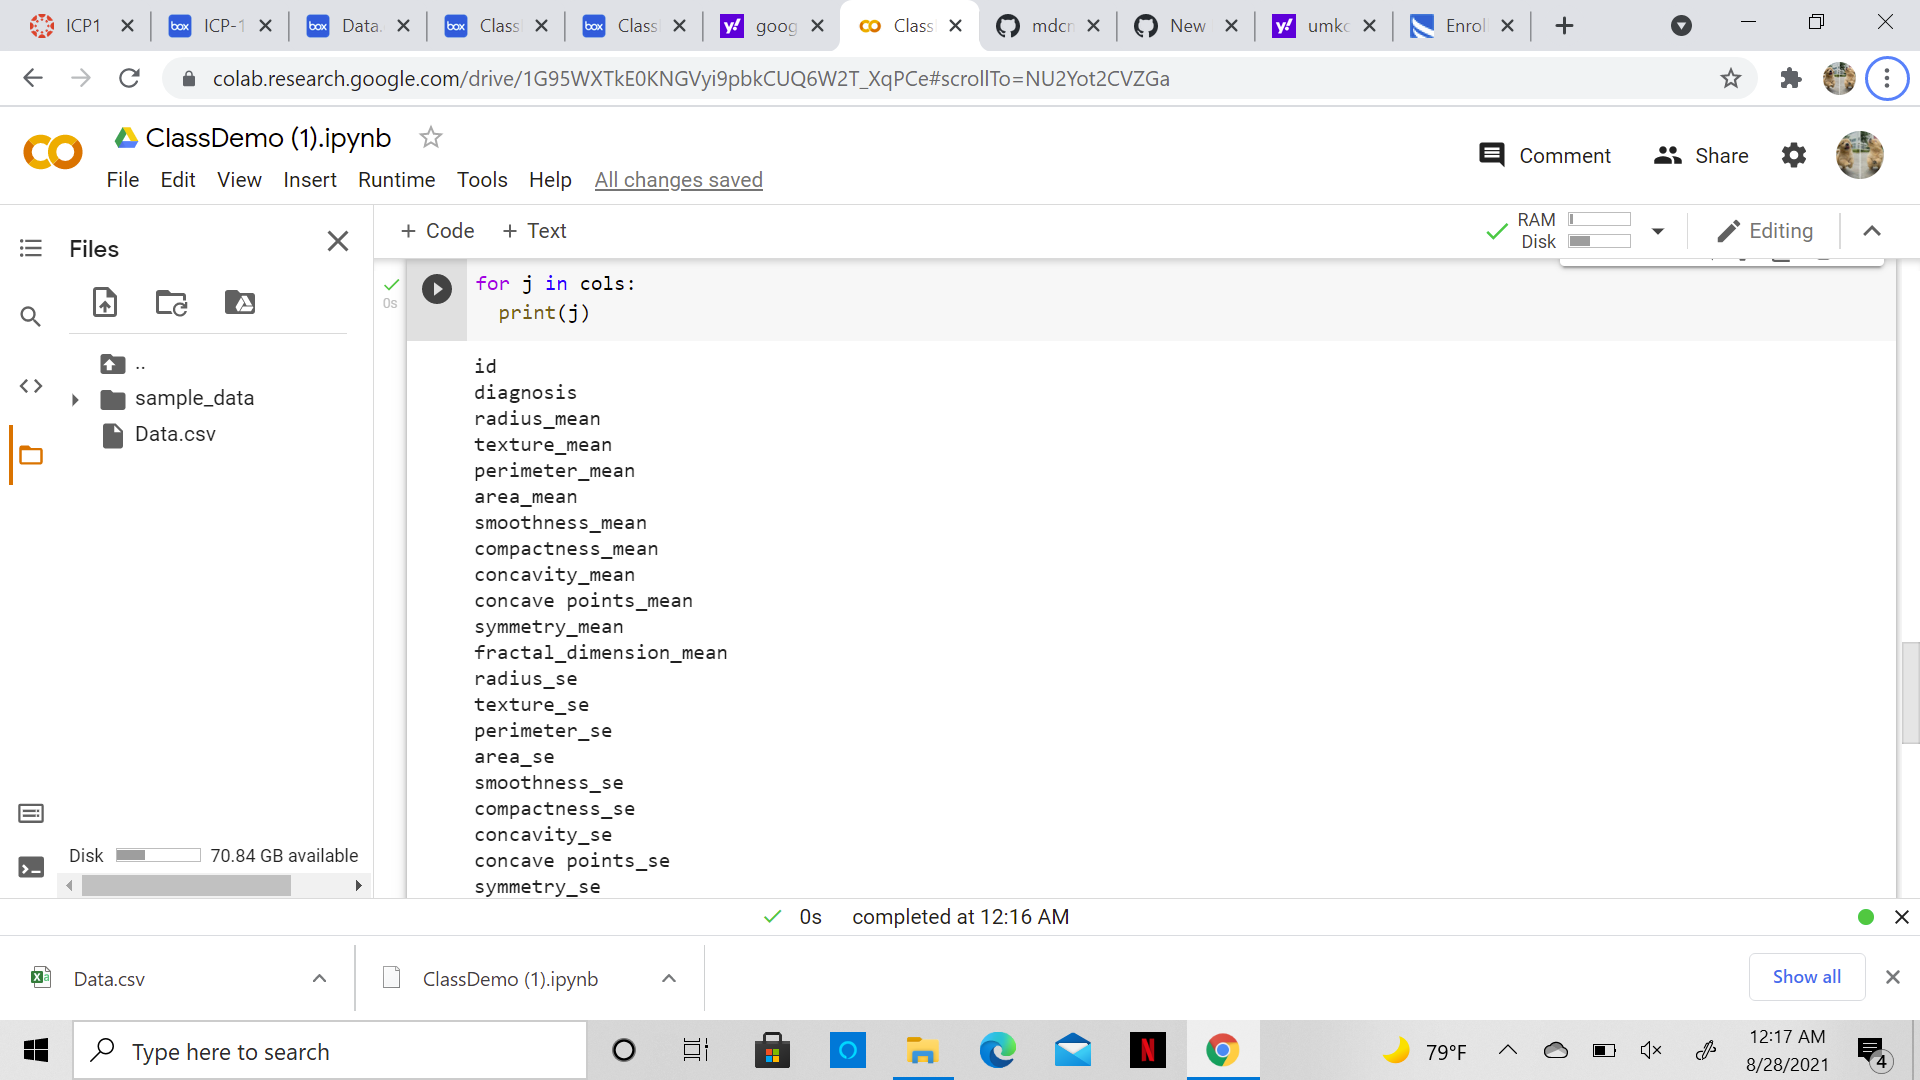
Task: Open table of contents sidebar icon
Action: [x=31, y=248]
